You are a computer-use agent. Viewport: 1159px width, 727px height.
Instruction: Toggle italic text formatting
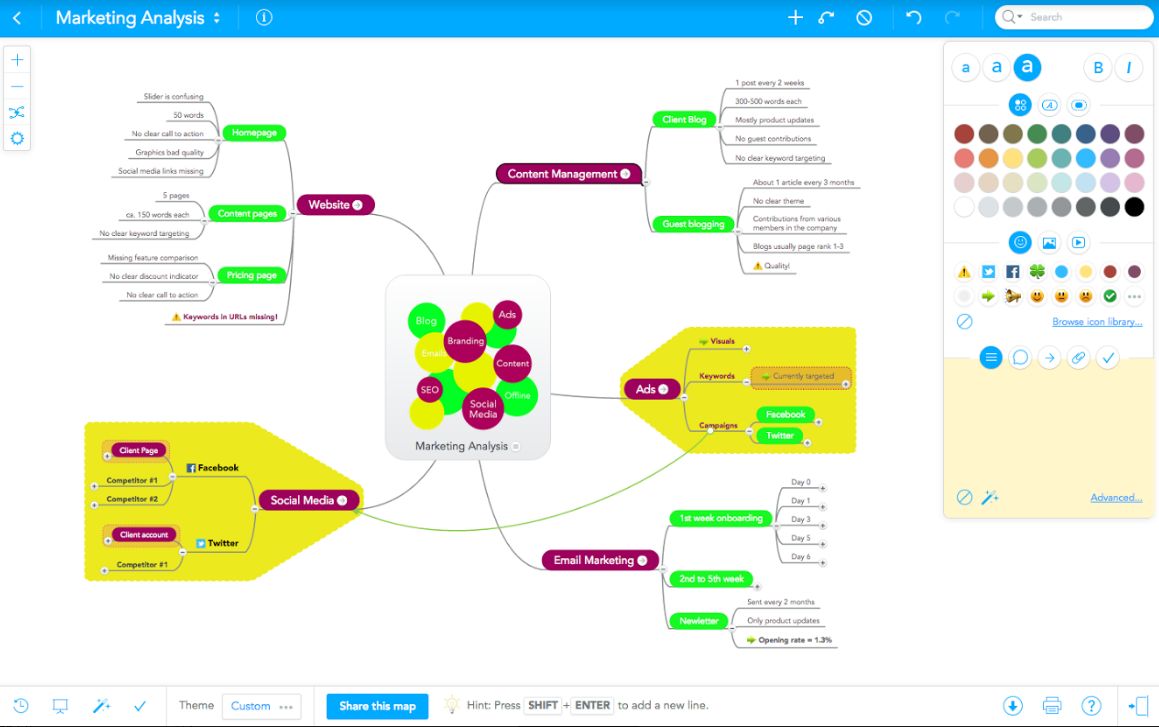(1129, 68)
